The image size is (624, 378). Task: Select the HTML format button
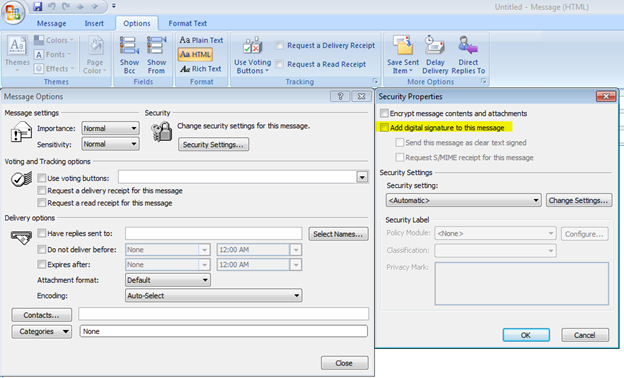tap(195, 55)
